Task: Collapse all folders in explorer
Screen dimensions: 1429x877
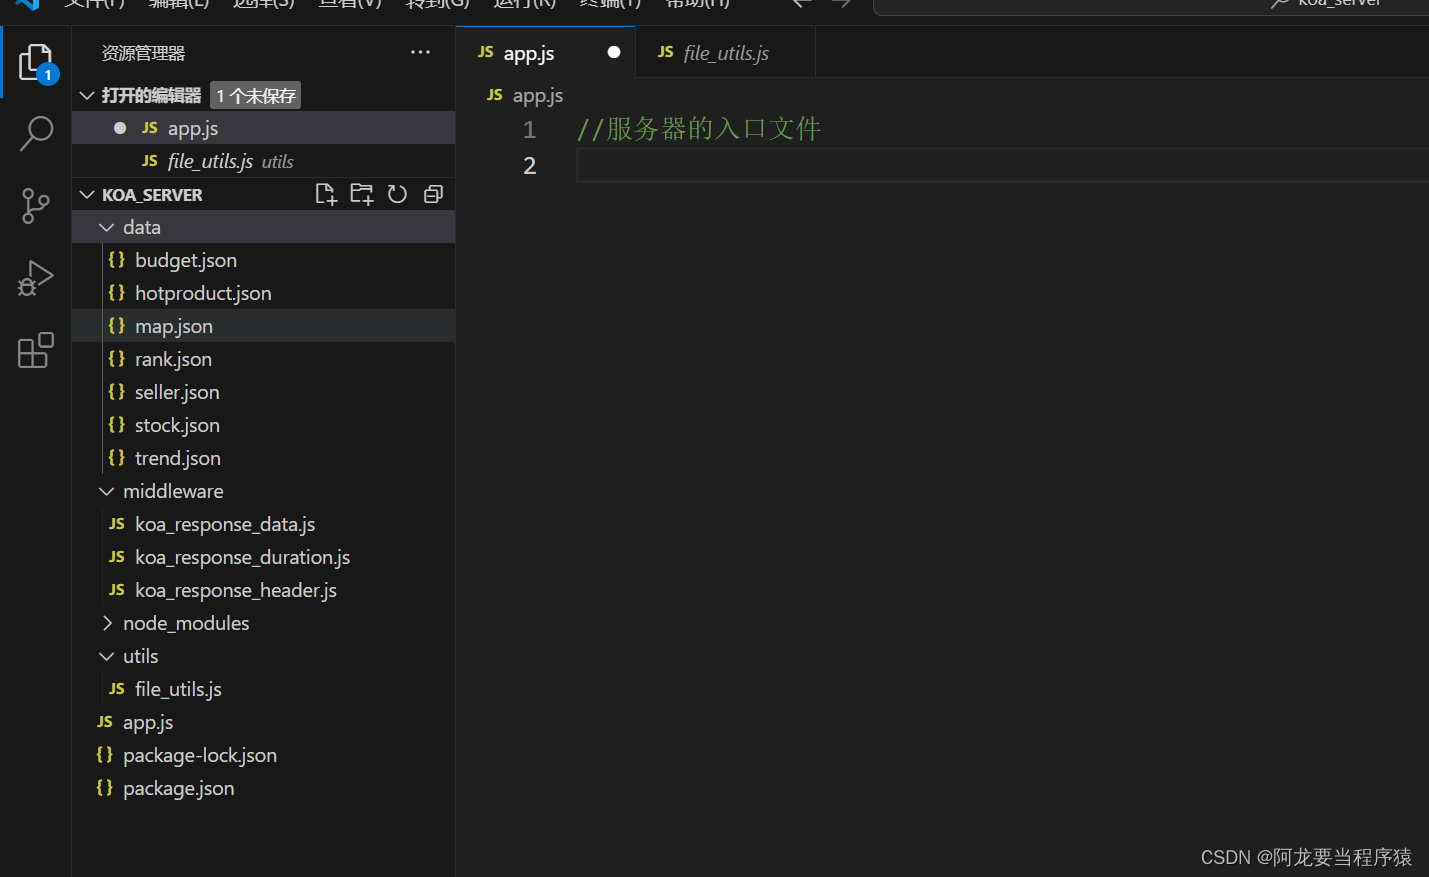Action: [x=433, y=194]
